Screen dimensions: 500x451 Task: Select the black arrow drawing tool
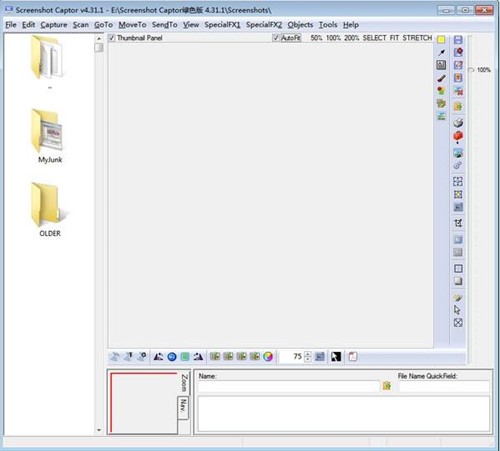tap(441, 52)
